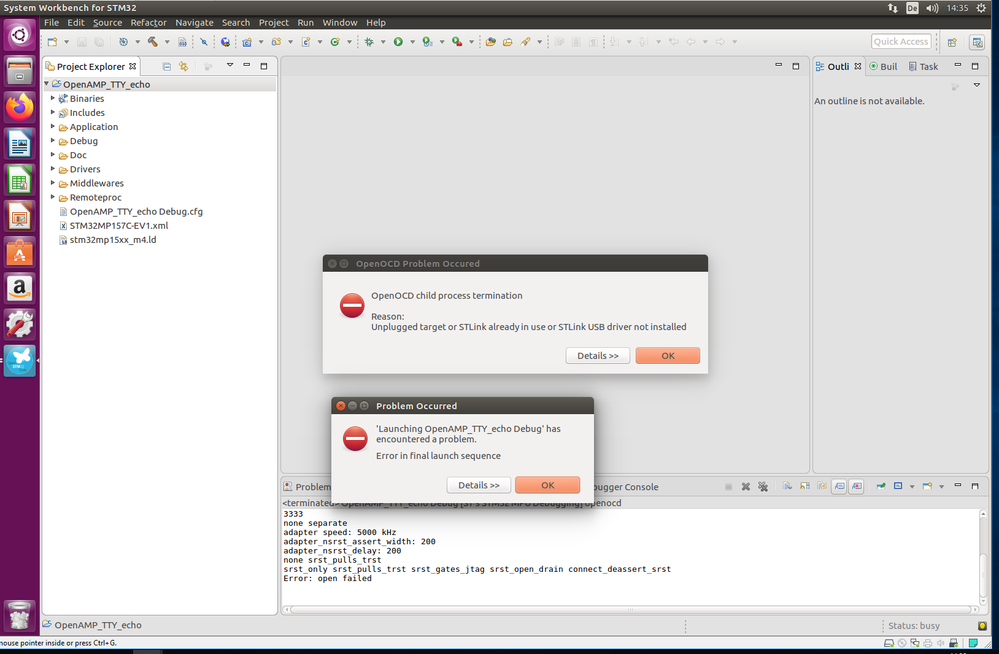
Task: Switch to the Task list tab
Action: click(923, 66)
